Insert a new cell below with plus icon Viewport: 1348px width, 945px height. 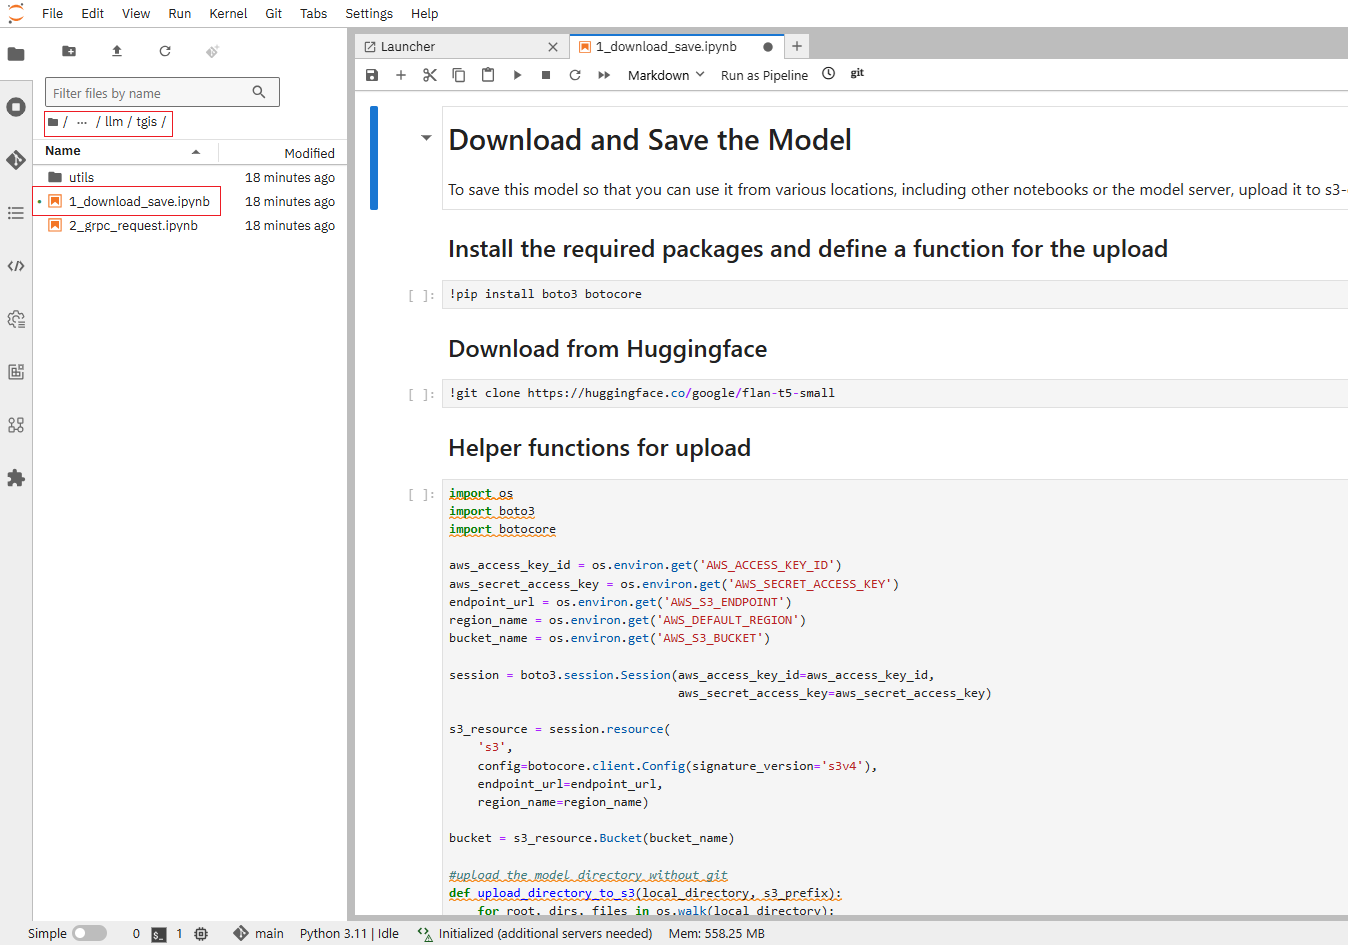pyautogui.click(x=401, y=75)
